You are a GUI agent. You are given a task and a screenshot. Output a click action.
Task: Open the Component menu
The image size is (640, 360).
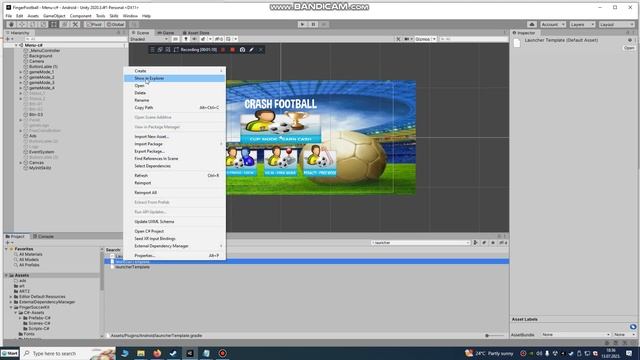[80, 16]
